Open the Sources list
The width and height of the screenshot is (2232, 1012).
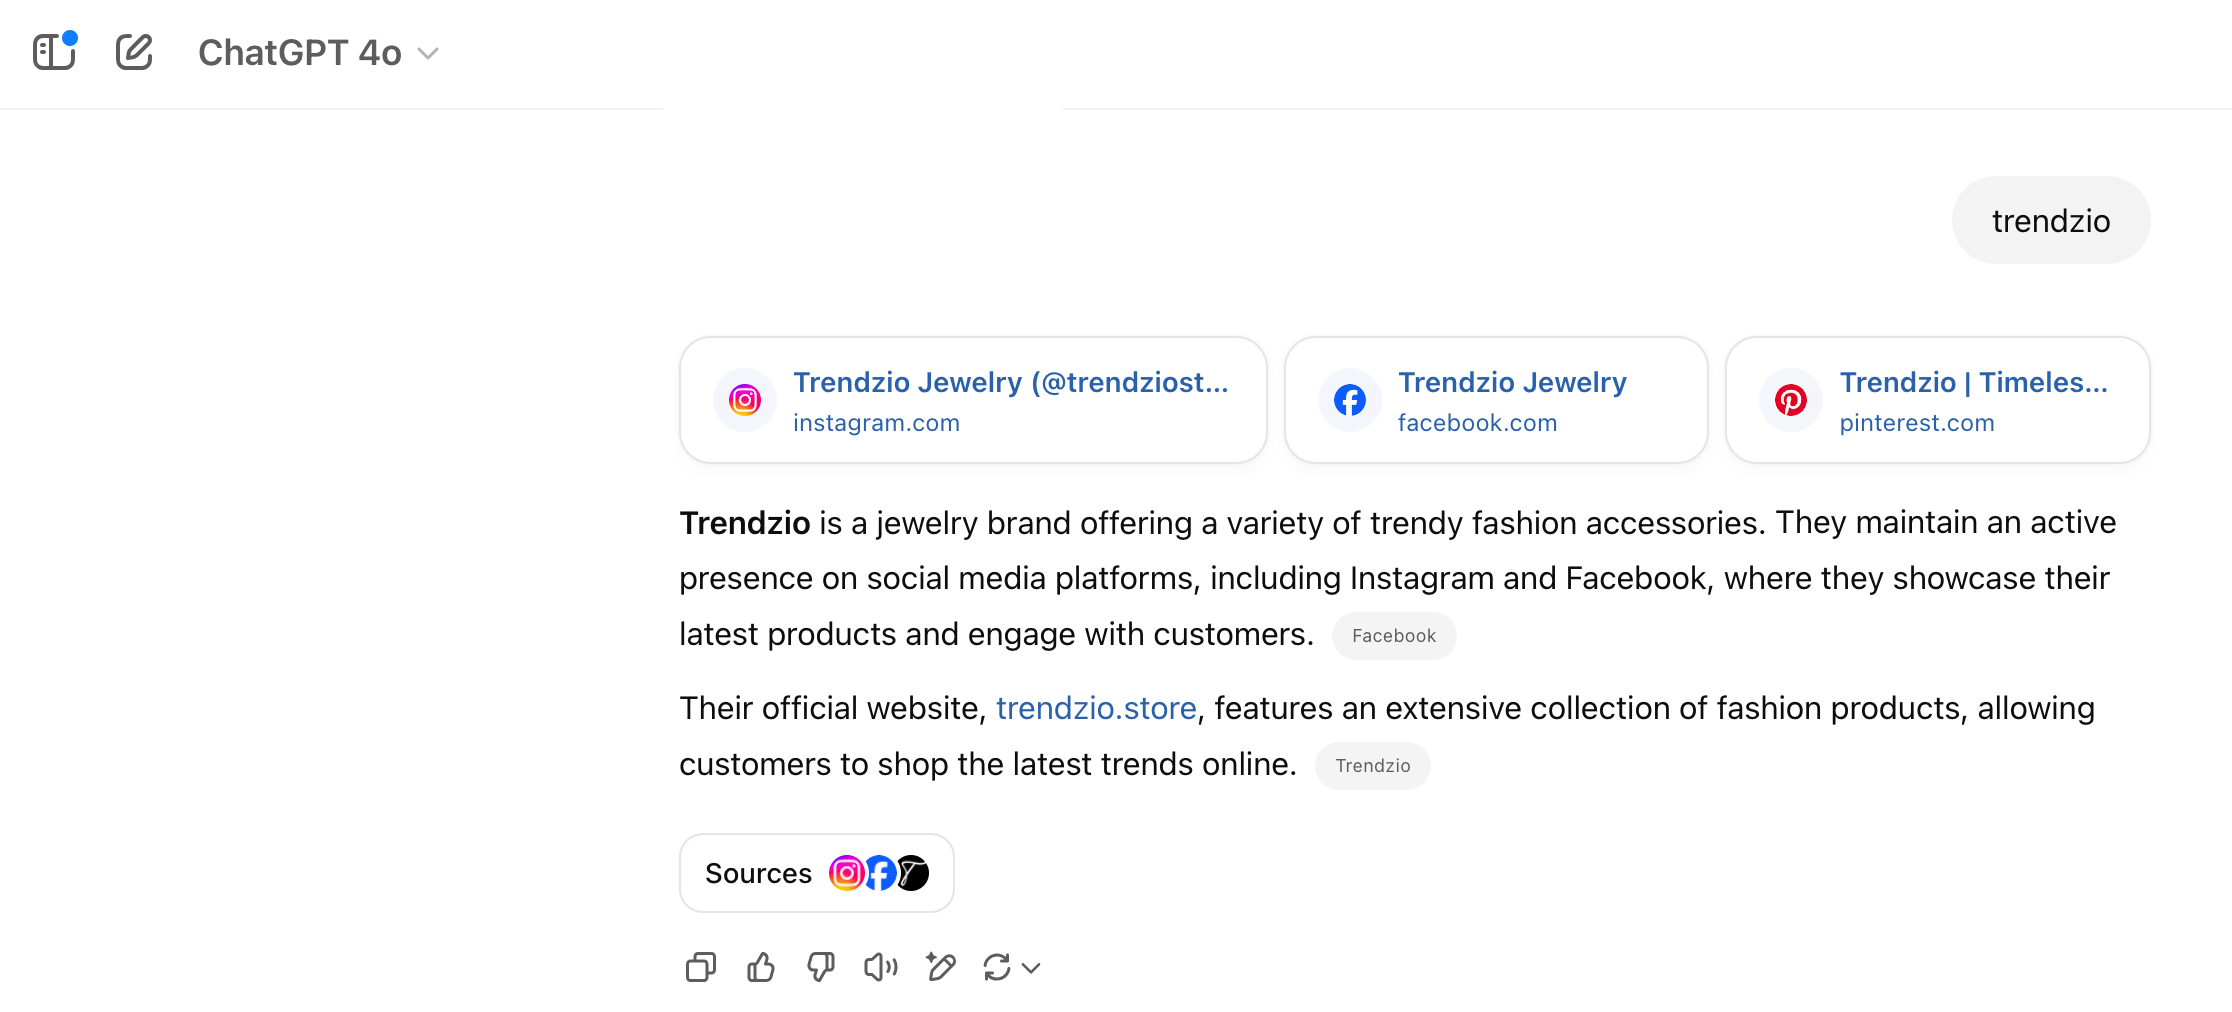coord(816,873)
